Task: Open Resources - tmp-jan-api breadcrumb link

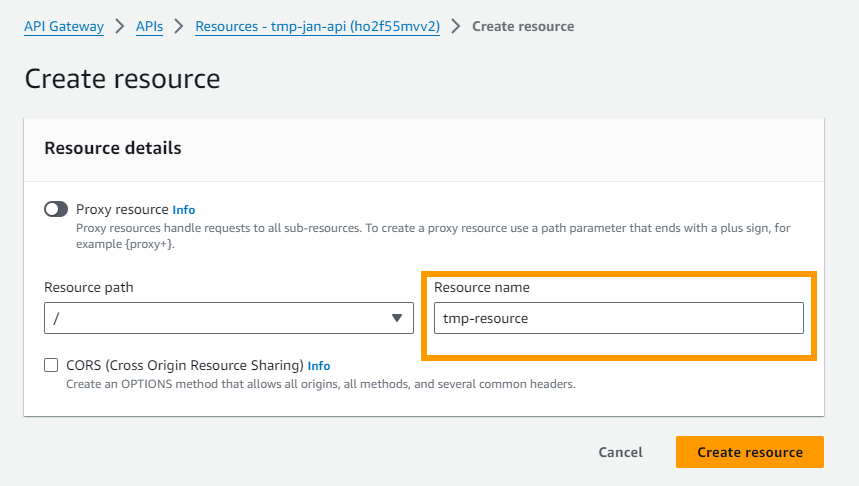Action: pyautogui.click(x=317, y=26)
